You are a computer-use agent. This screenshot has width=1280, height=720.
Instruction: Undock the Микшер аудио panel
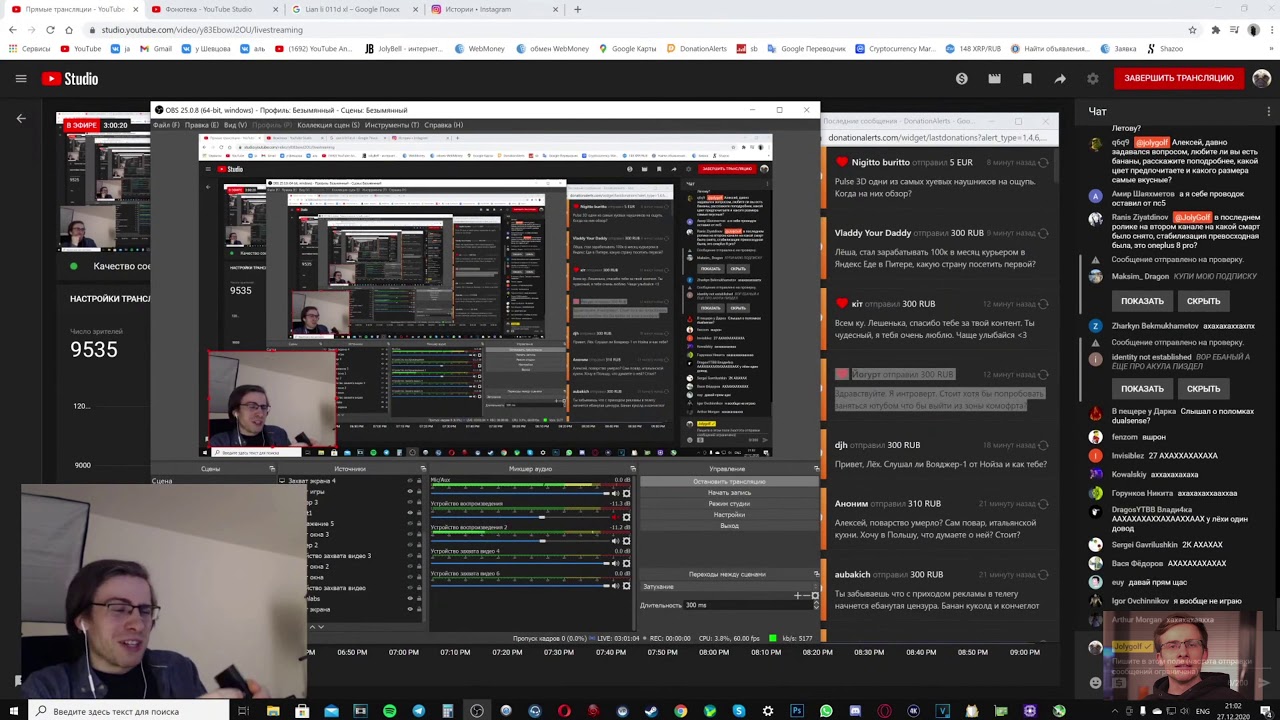tap(633, 469)
